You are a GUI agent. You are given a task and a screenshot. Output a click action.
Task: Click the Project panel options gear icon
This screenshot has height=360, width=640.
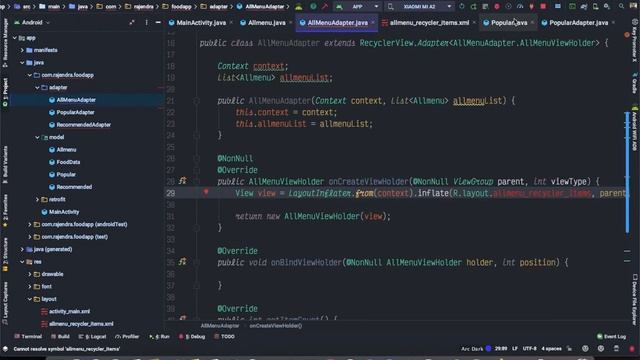pyautogui.click(x=146, y=23)
